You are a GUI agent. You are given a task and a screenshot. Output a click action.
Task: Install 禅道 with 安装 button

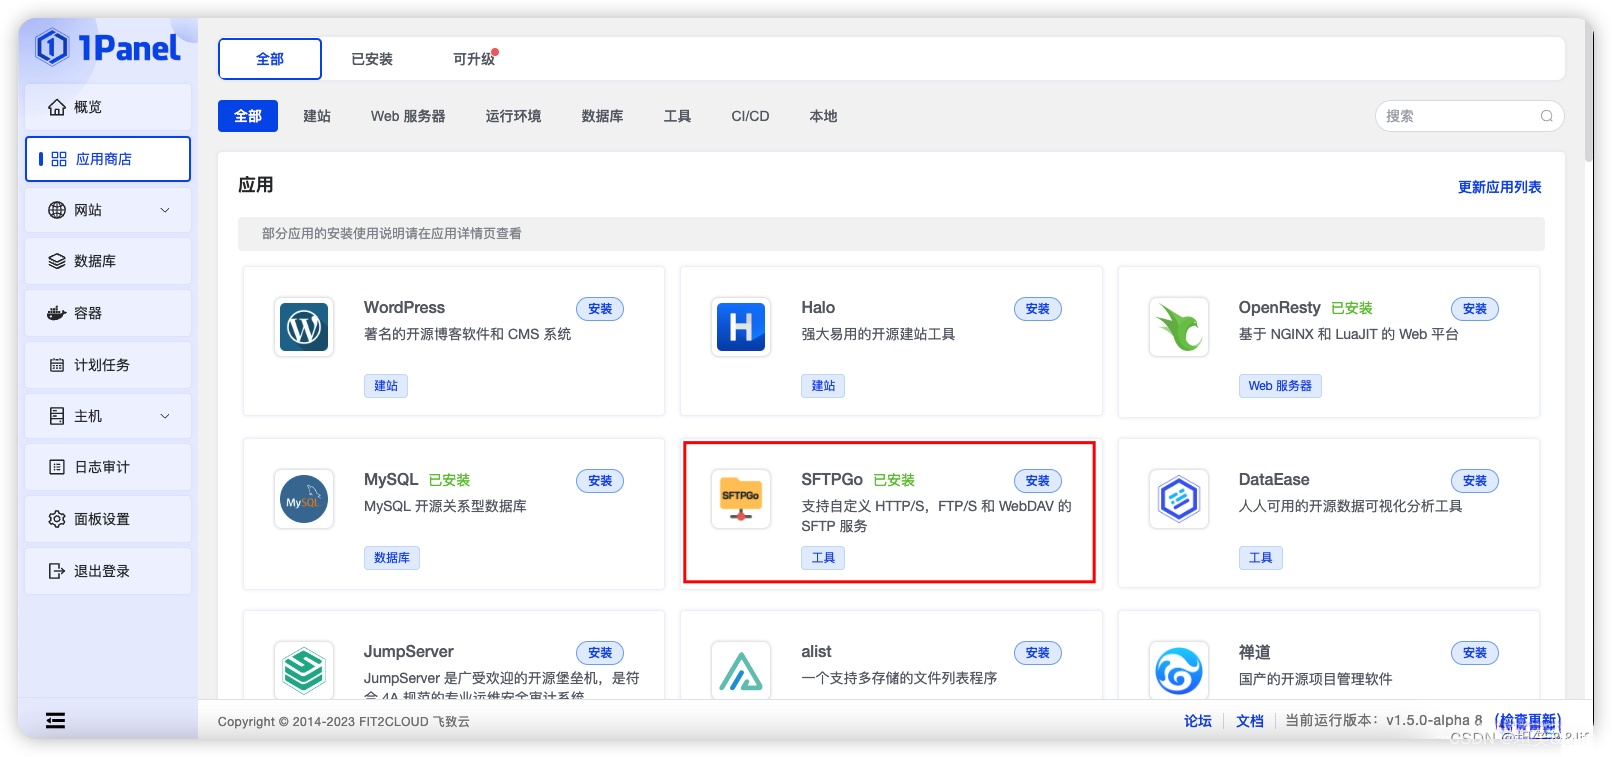pos(1475,653)
